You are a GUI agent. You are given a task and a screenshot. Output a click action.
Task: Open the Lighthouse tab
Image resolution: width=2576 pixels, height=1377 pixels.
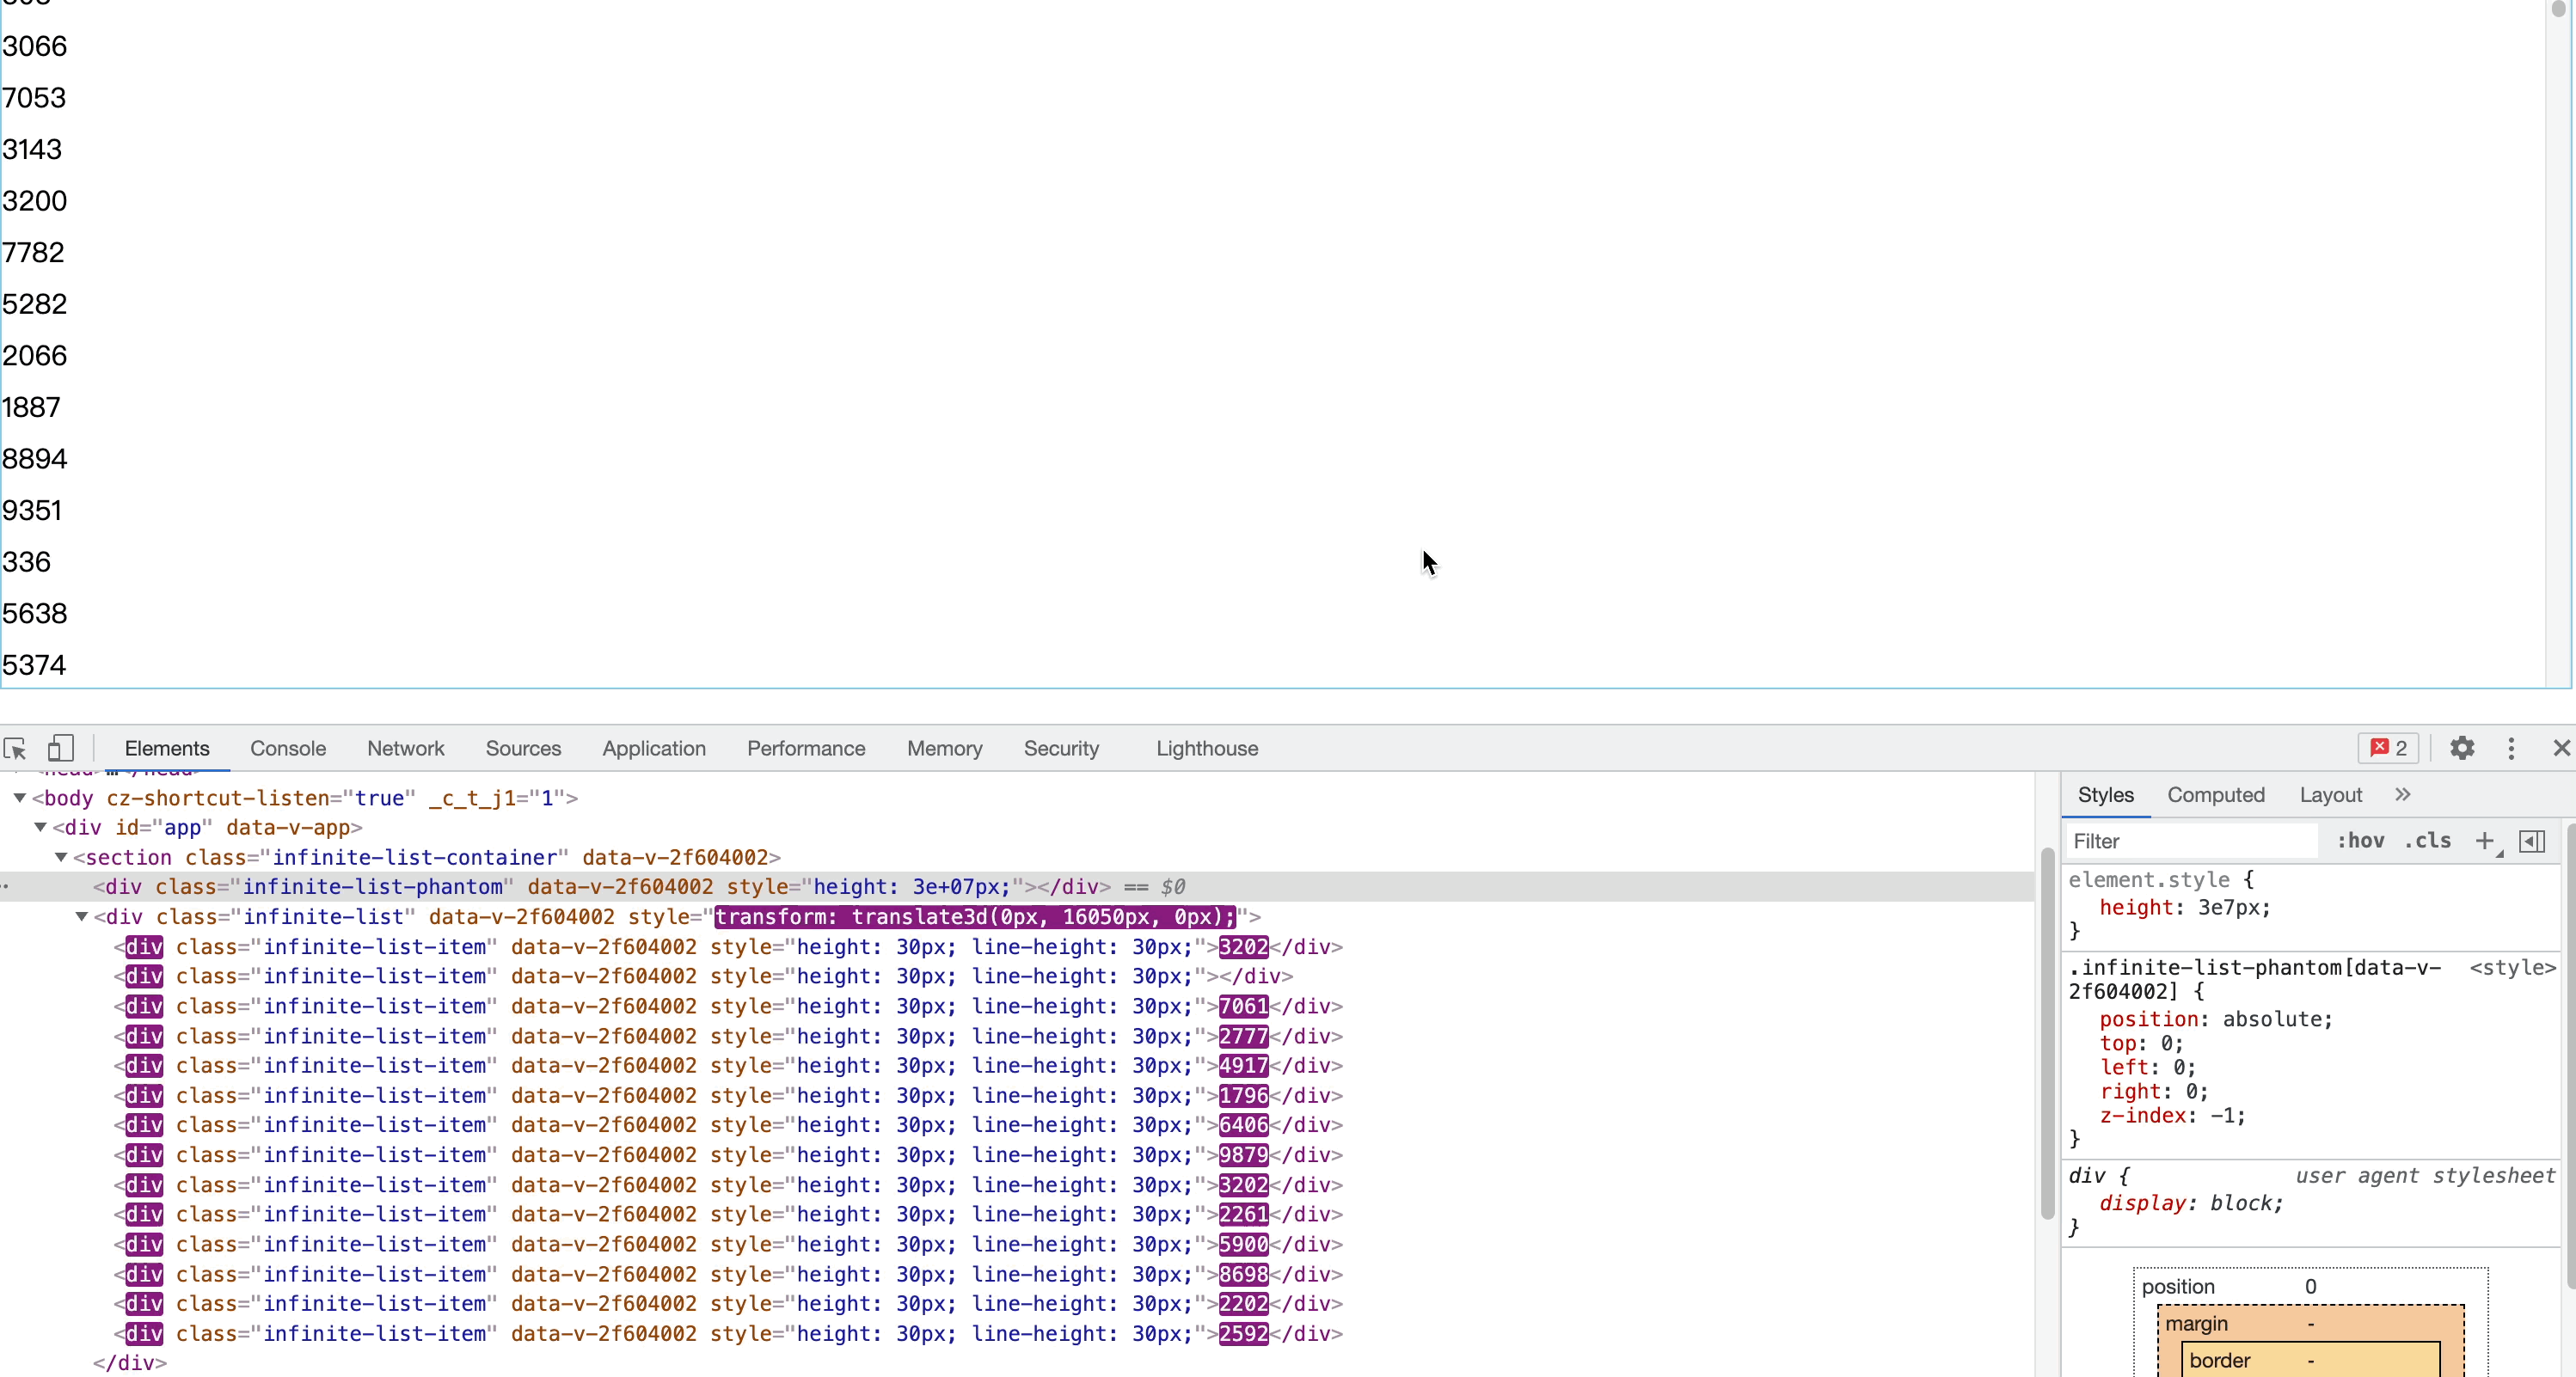coord(1207,748)
